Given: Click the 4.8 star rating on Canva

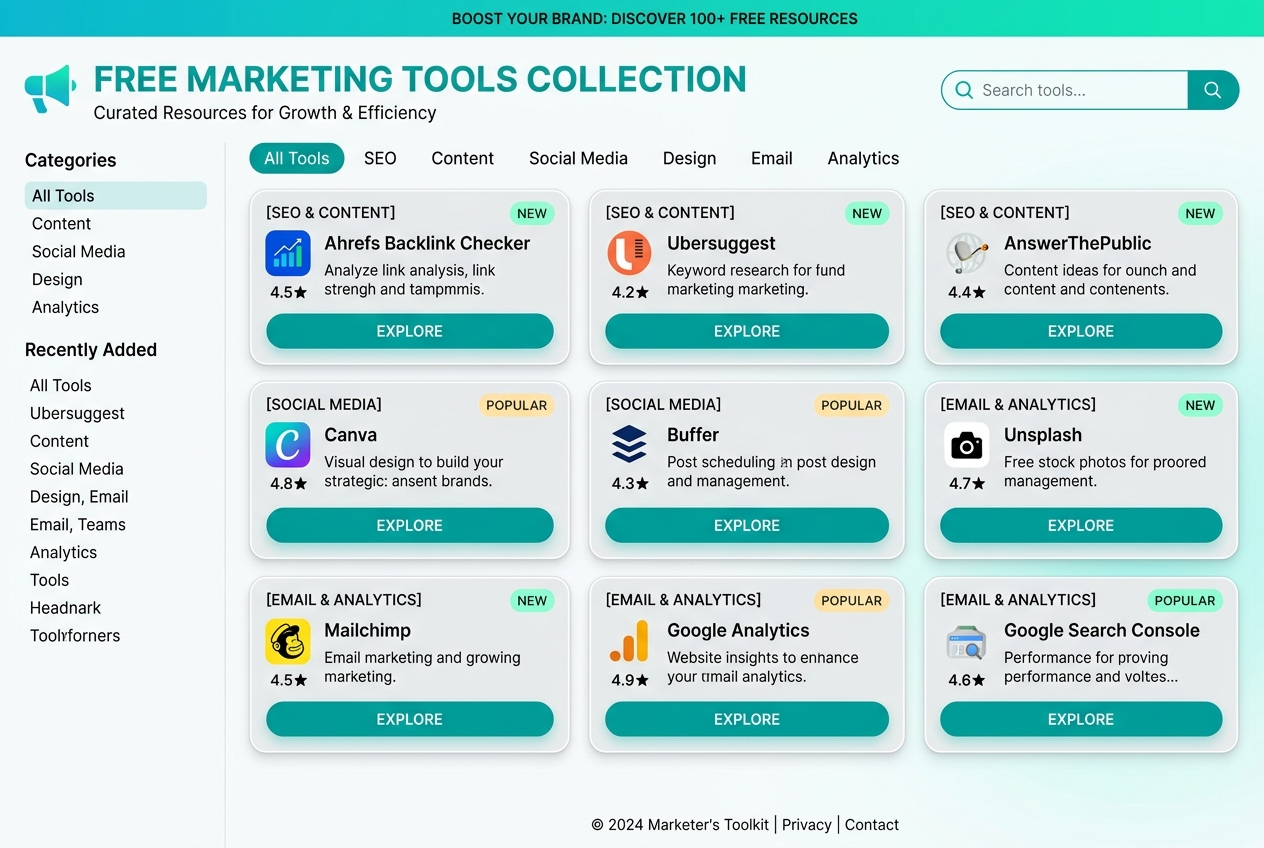Looking at the screenshot, I should coord(288,484).
